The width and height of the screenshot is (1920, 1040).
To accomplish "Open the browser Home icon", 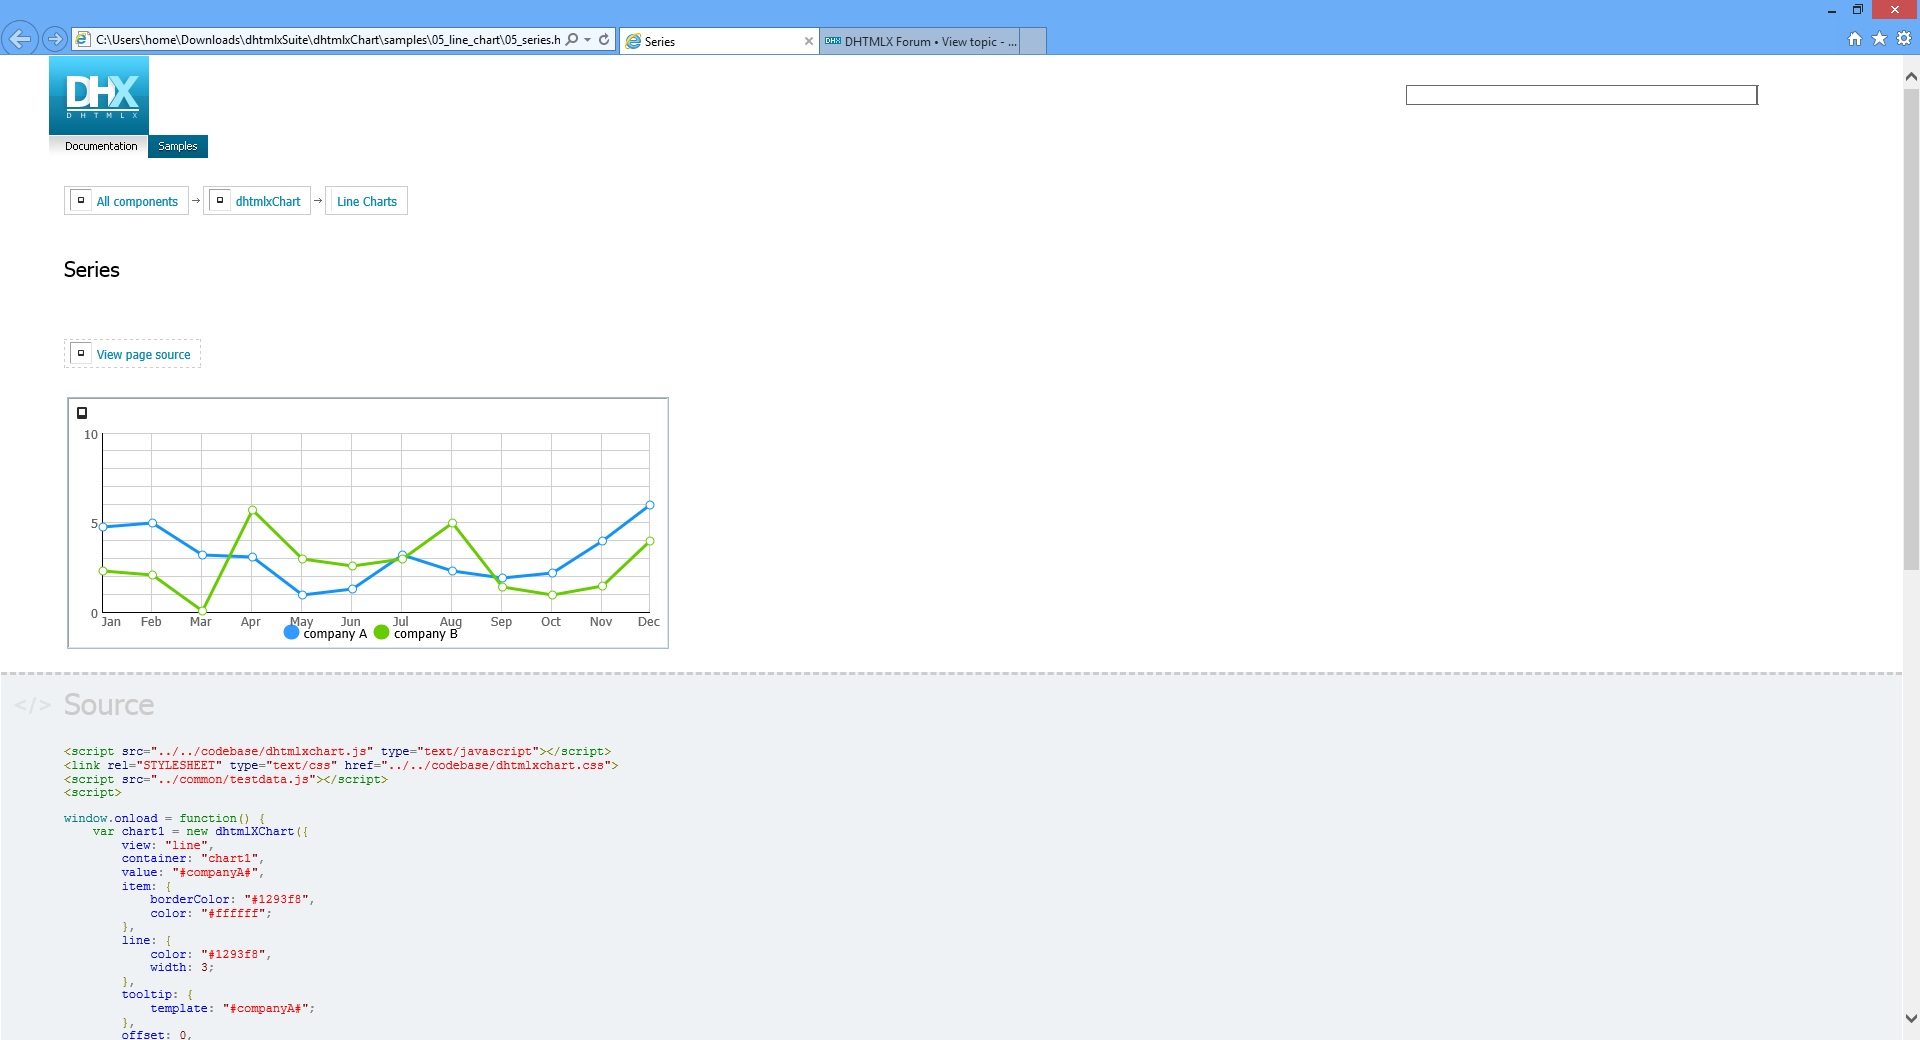I will pyautogui.click(x=1855, y=39).
